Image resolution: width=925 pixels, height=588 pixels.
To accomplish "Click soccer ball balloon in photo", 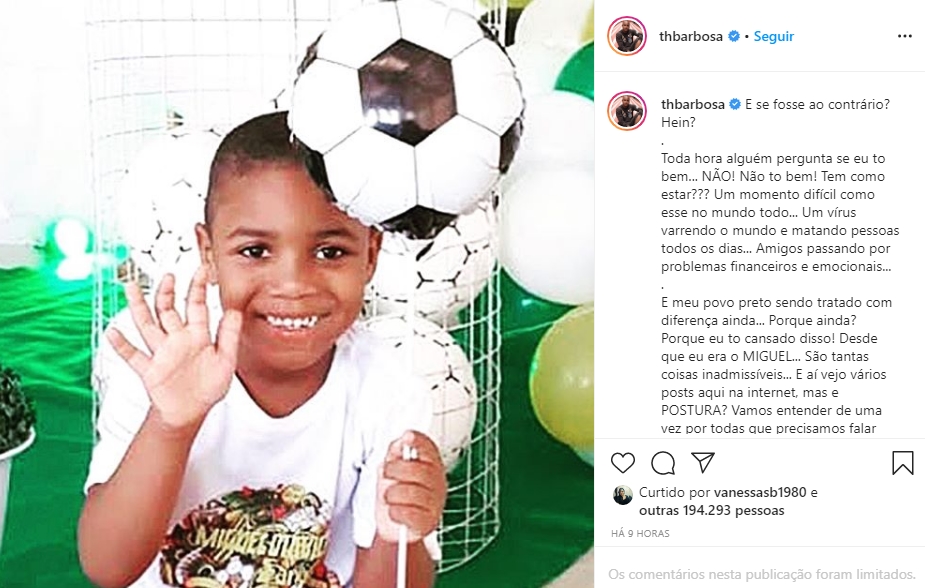I will pos(407,109).
